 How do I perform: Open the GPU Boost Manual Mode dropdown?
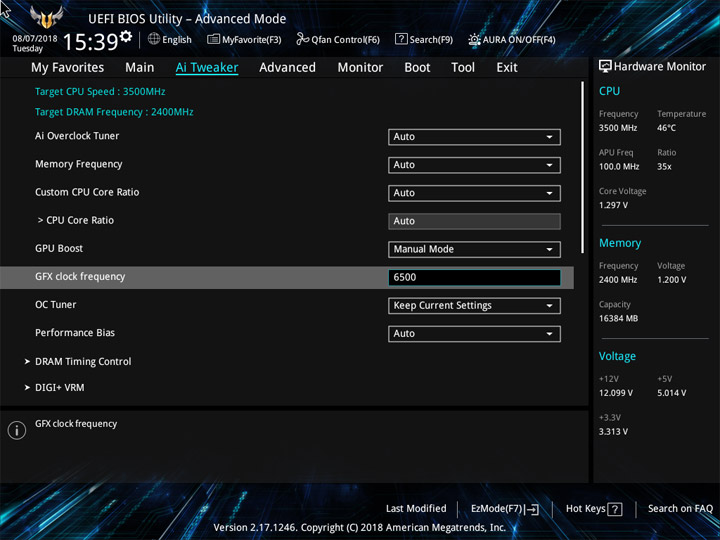point(474,249)
